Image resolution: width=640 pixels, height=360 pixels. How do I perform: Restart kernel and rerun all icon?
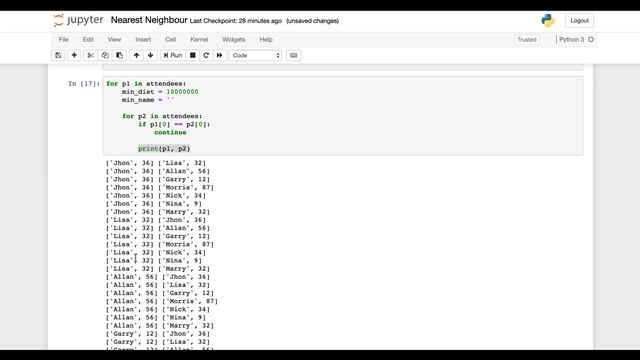219,55
